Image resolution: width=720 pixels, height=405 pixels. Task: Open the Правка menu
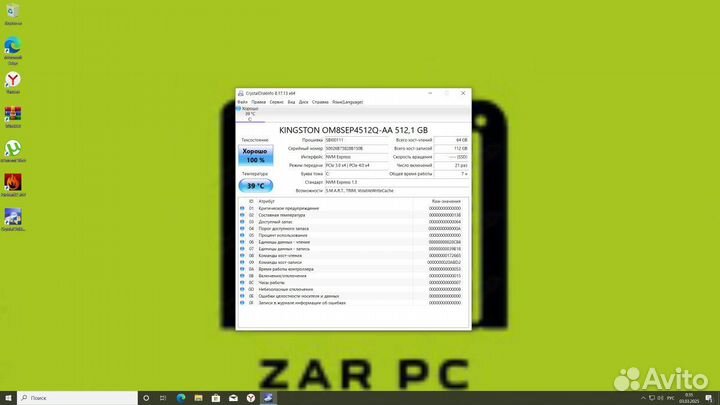259,102
